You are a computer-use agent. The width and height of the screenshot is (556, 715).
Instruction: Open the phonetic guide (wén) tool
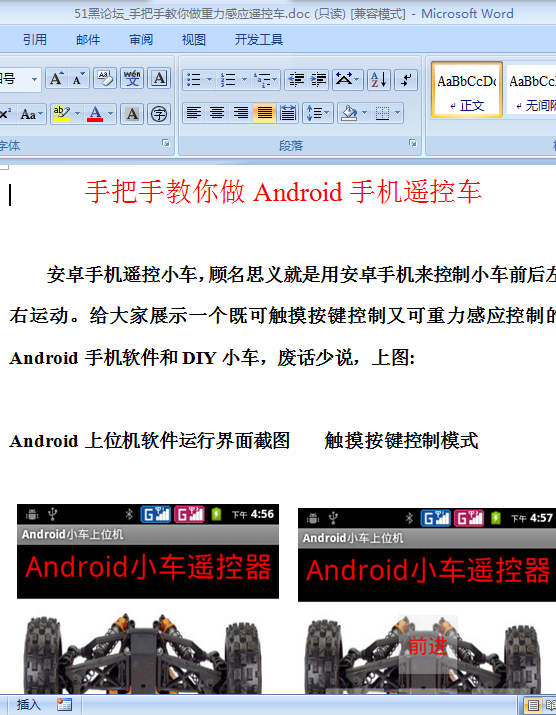pos(132,79)
